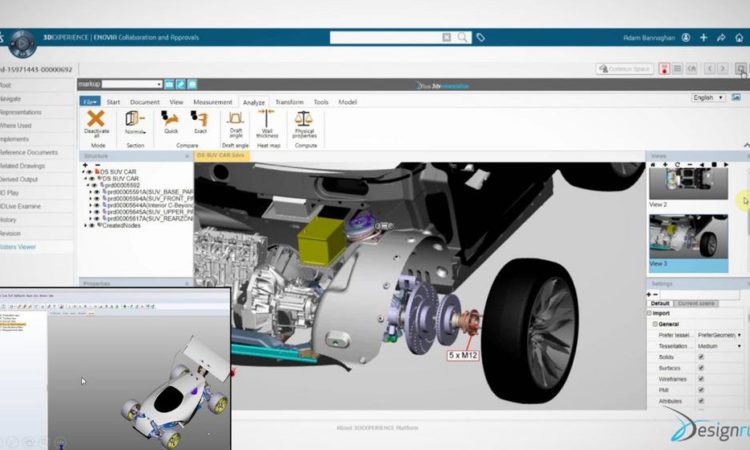The width and height of the screenshot is (750, 450).
Task: Toggle the Solids checkbox
Action: click(701, 357)
